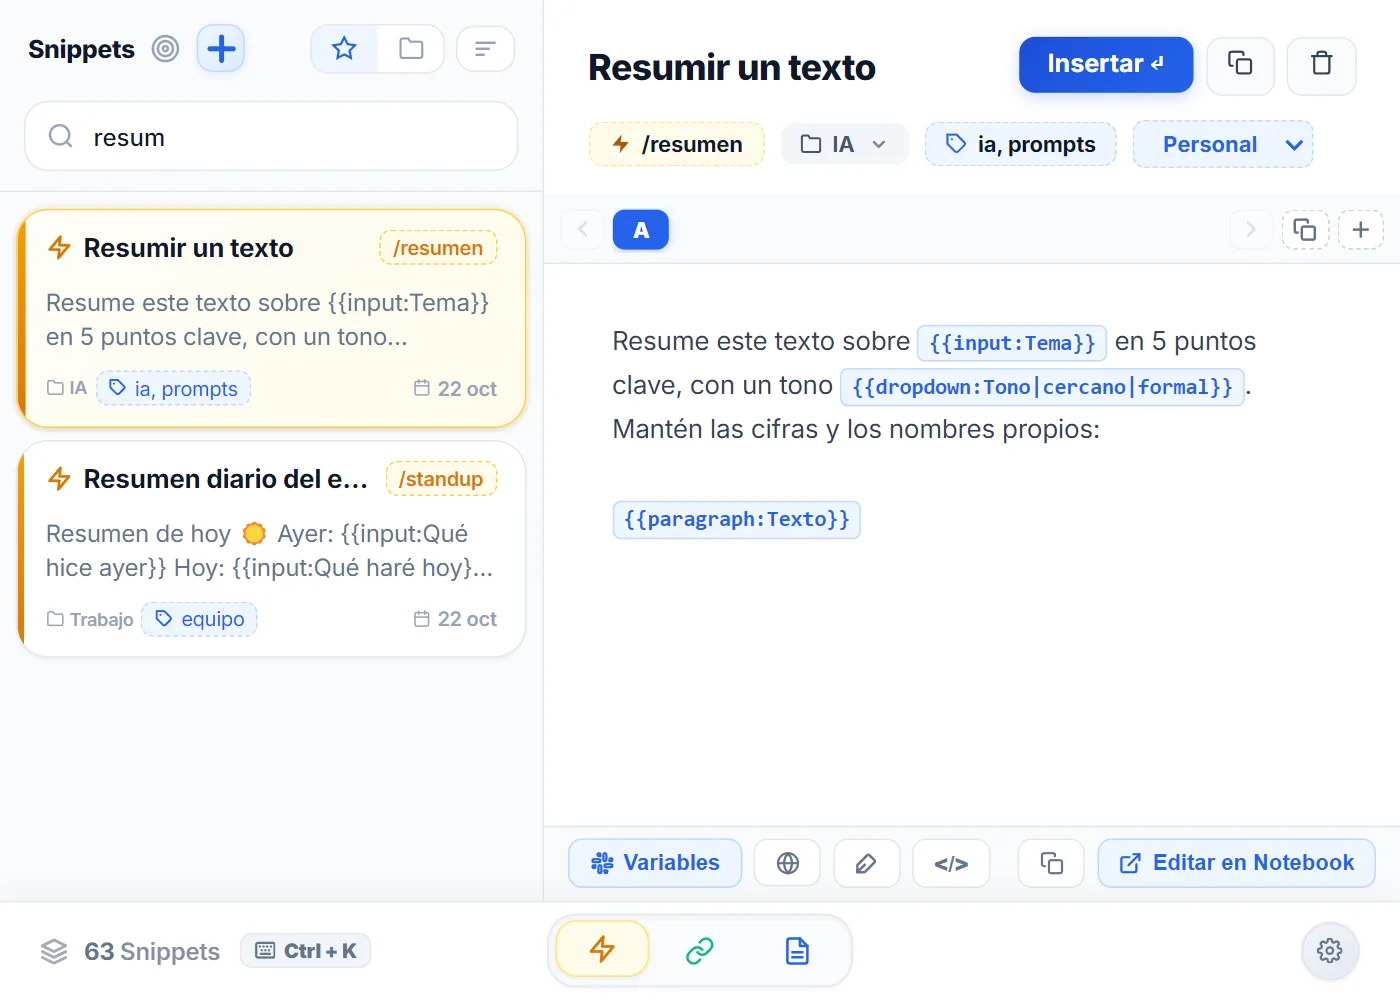
Task: Toggle the star favorites filter
Action: [344, 49]
